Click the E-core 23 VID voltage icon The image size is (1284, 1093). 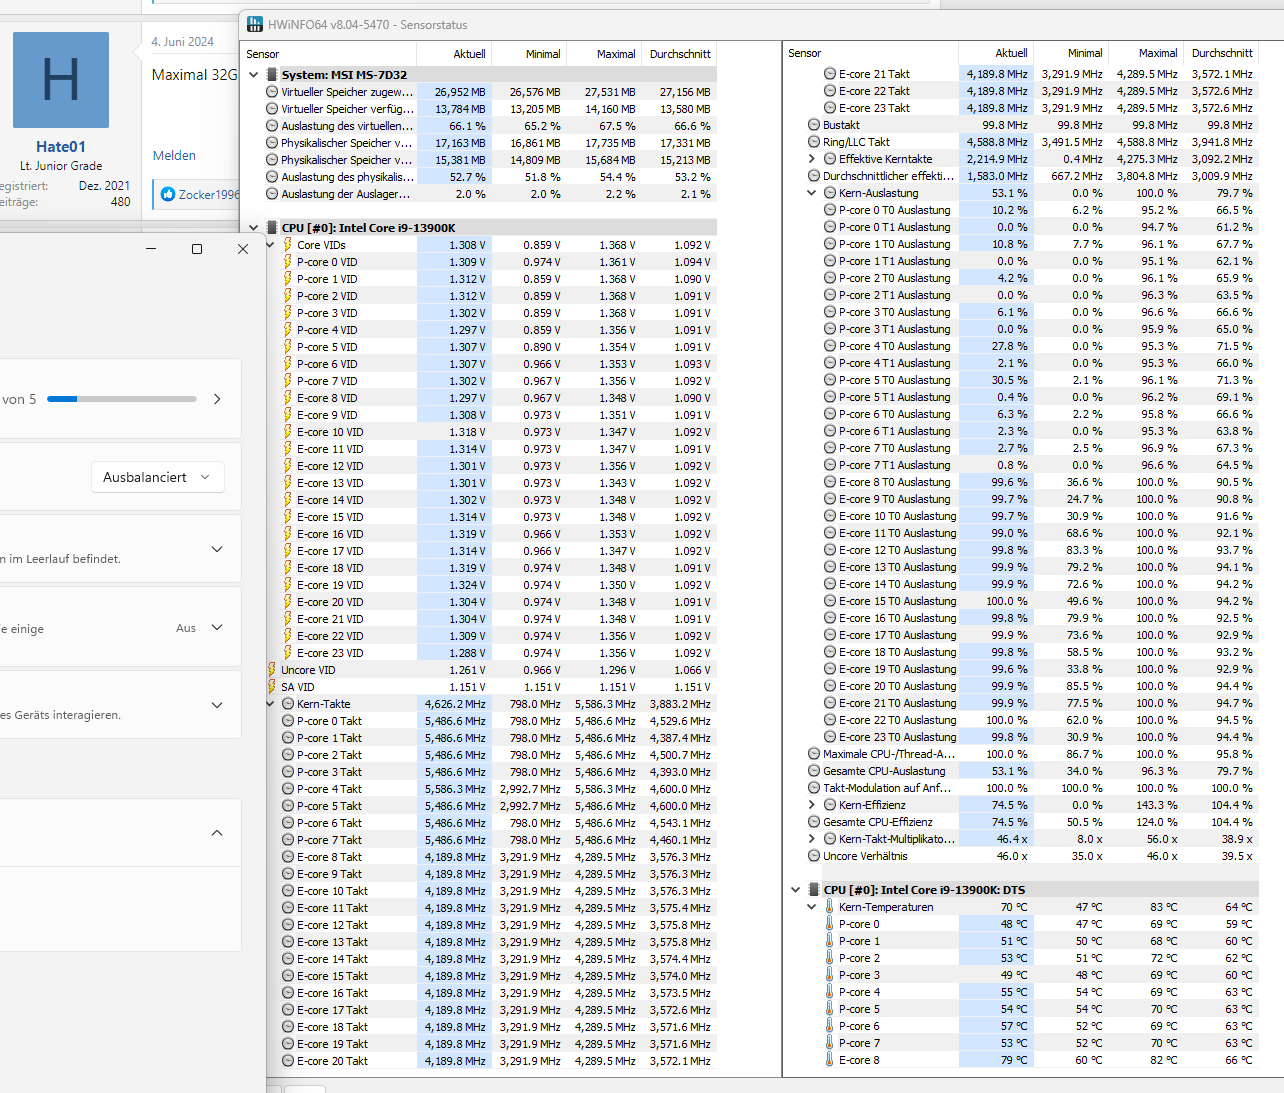(287, 652)
